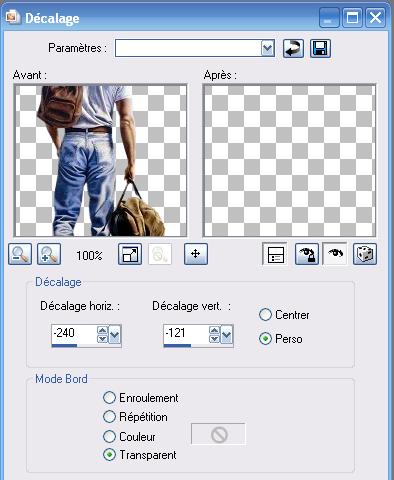Expand the Décalage horiz. slider dropdown arrow
This screenshot has height=480, width=394.
115,334
